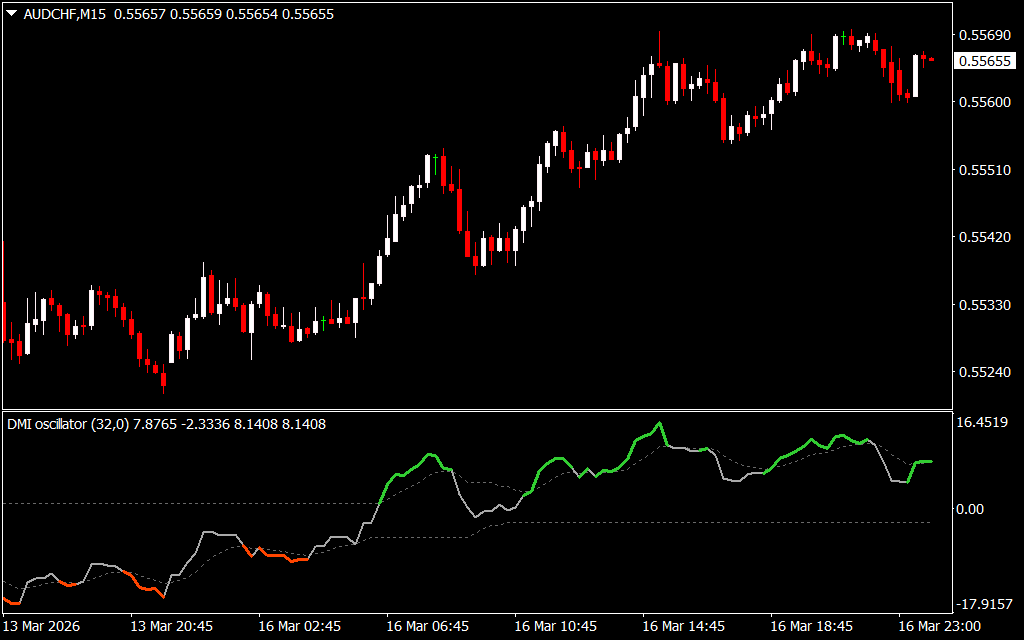Image resolution: width=1024 pixels, height=640 pixels.
Task: Click the 0.55510 price scale label
Action: point(983,170)
